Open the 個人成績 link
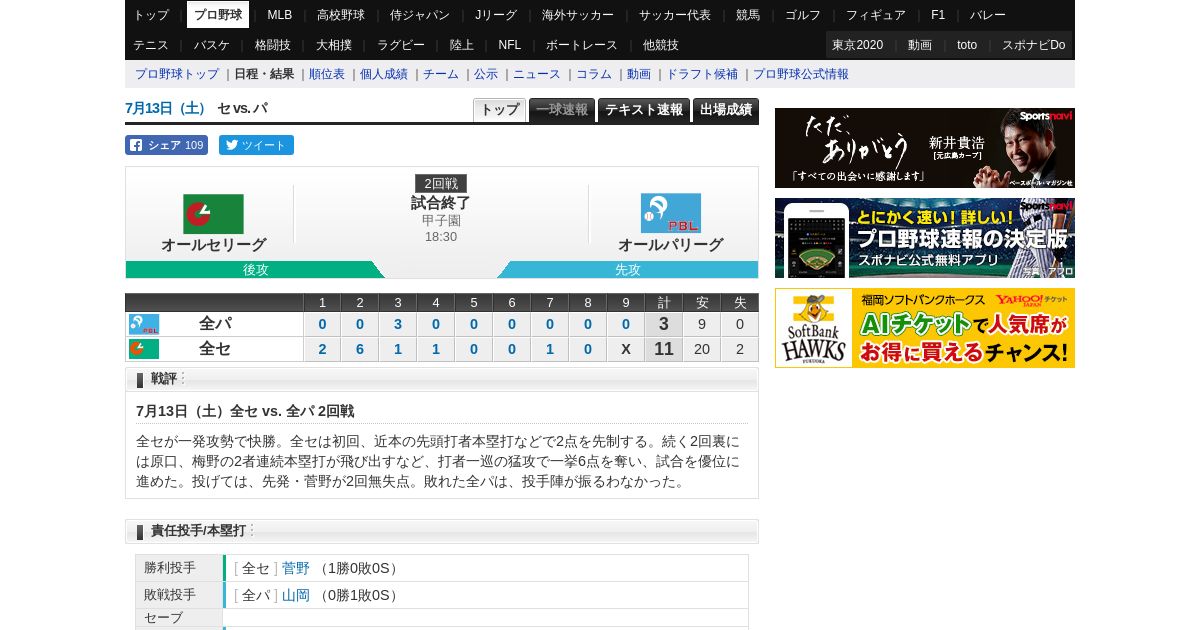 (x=384, y=74)
